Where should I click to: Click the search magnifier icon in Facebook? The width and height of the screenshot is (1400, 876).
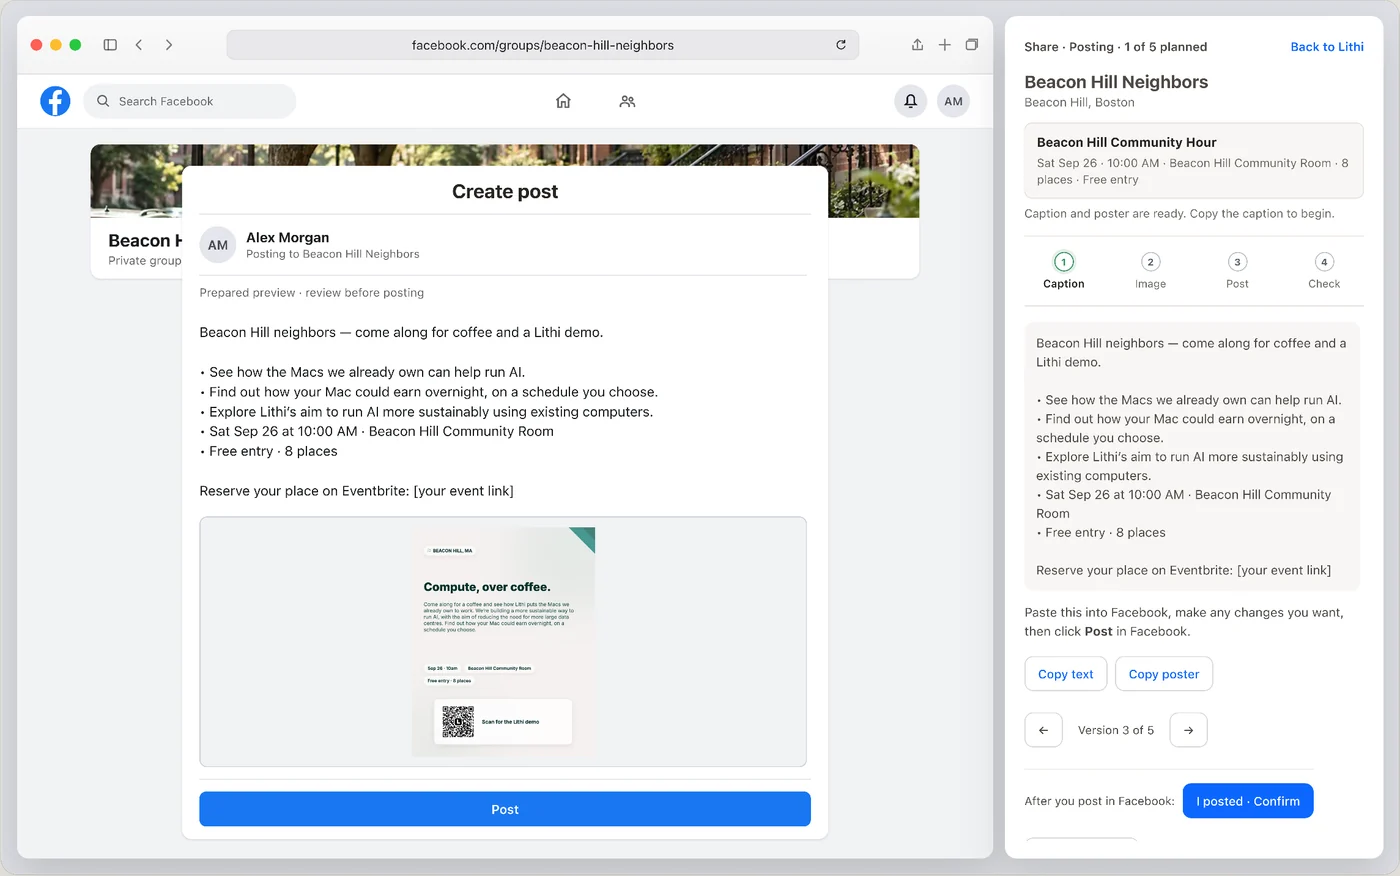[x=103, y=101]
